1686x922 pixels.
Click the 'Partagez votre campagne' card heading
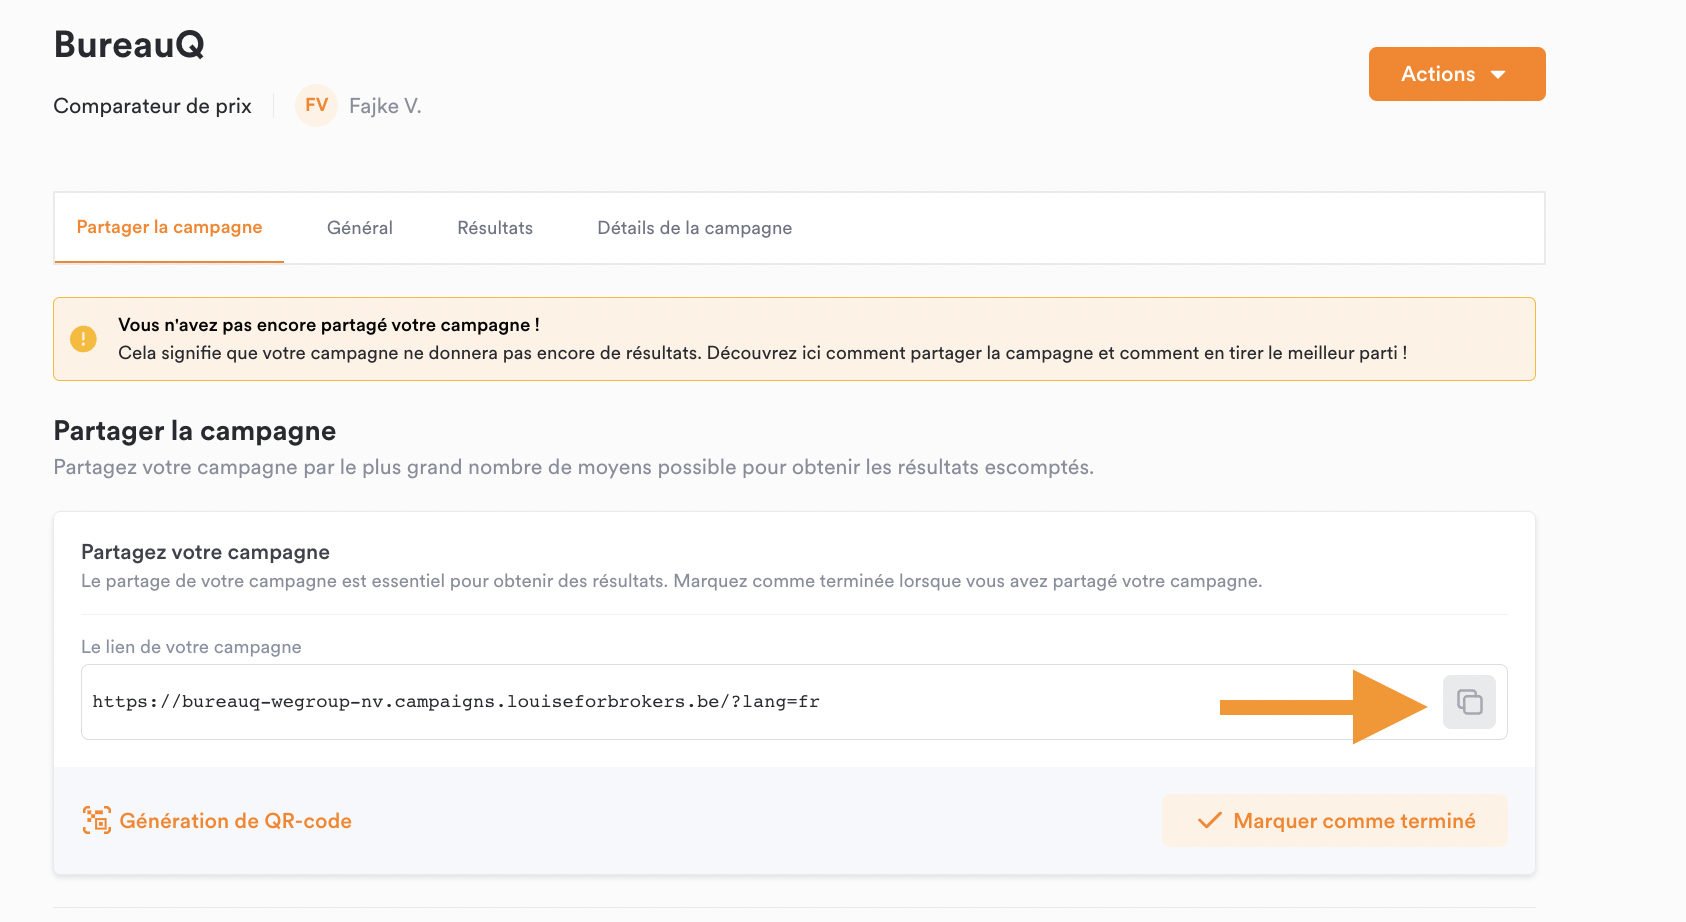pyautogui.click(x=205, y=552)
